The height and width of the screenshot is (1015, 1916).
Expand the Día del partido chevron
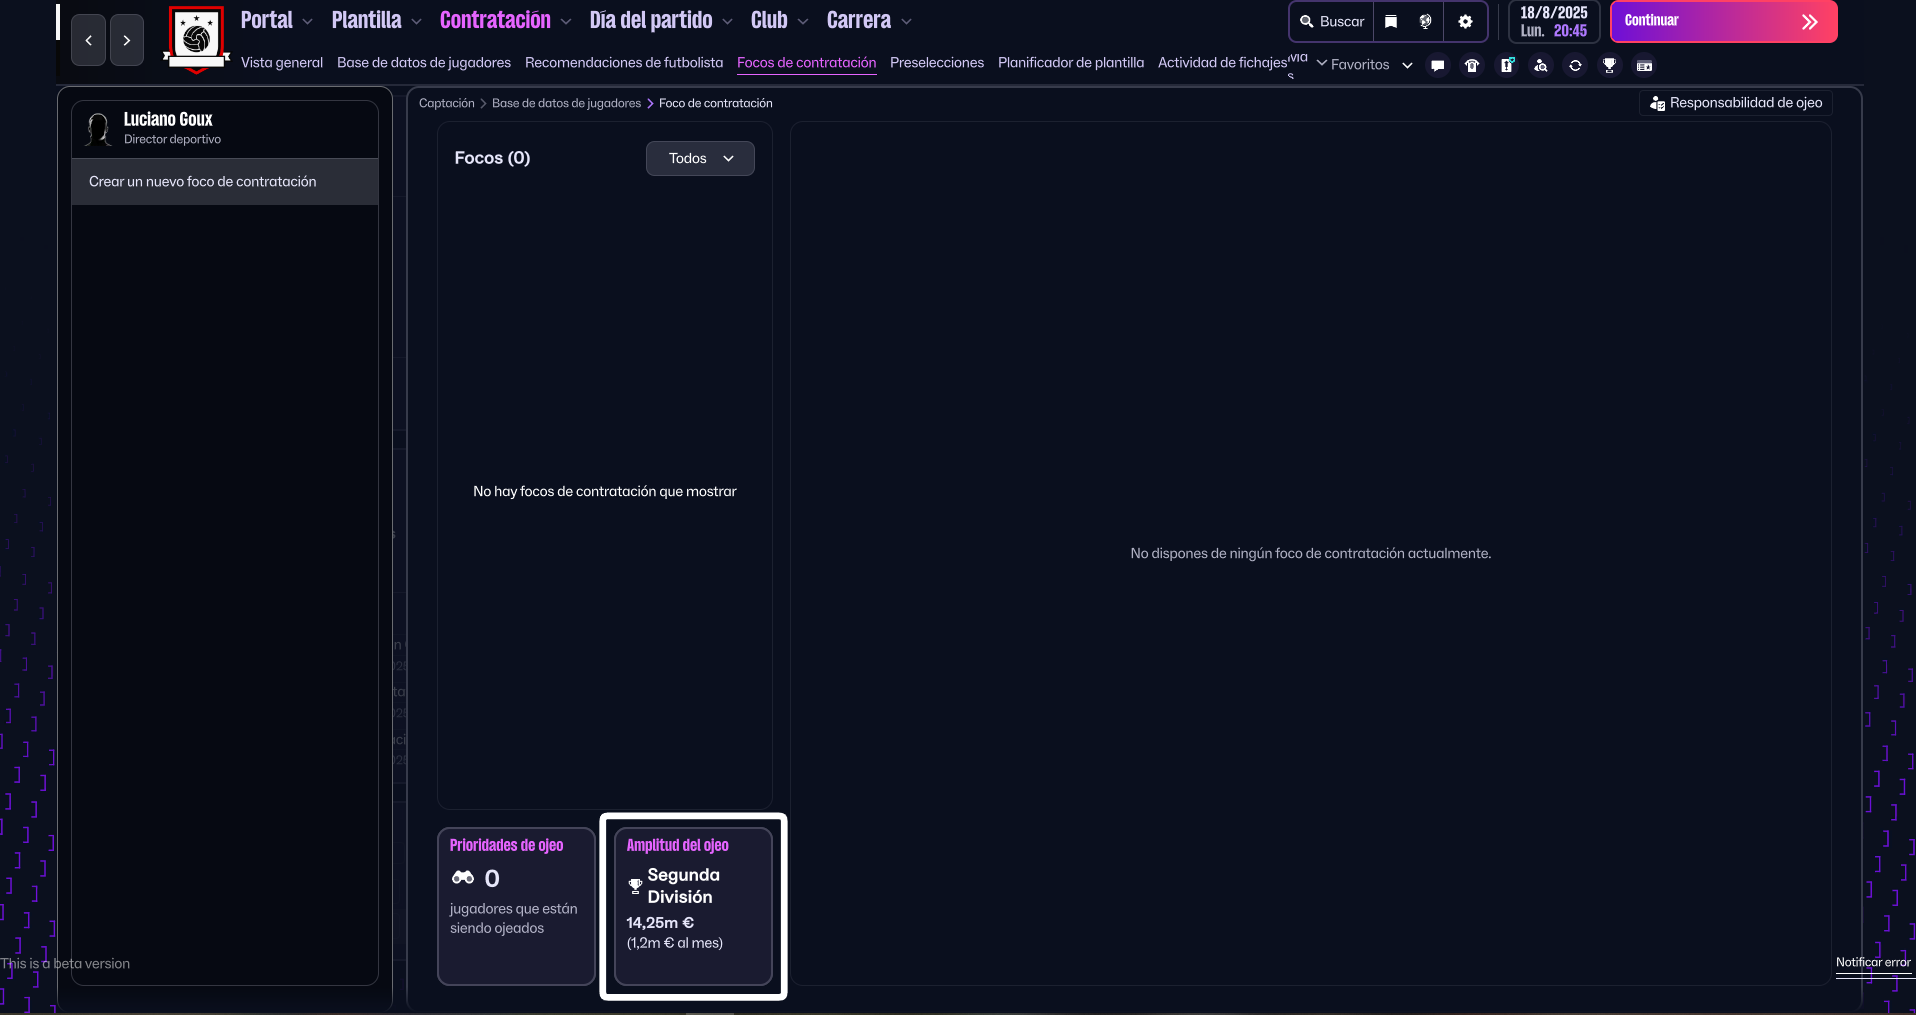(727, 21)
